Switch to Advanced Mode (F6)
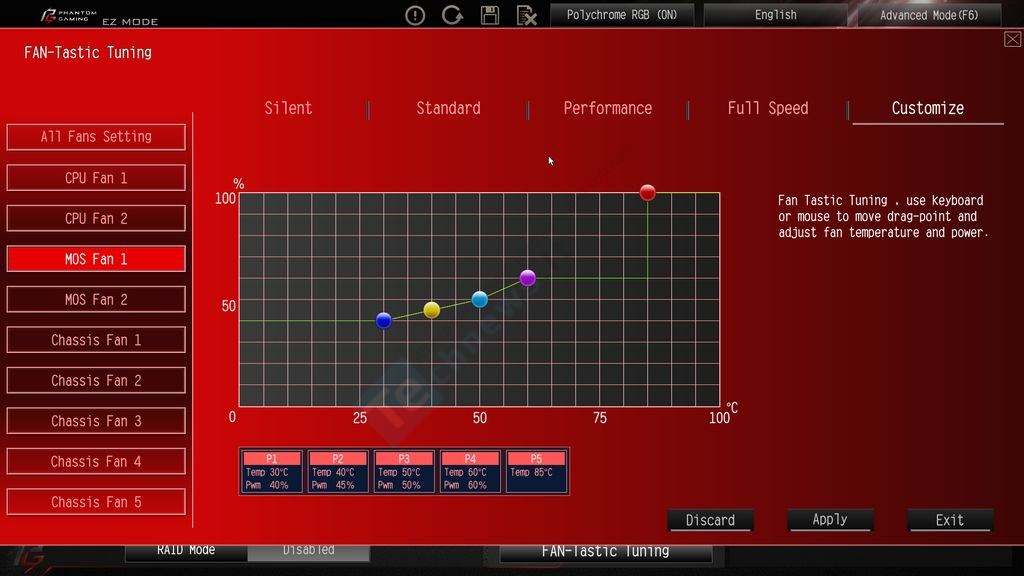 (929, 14)
